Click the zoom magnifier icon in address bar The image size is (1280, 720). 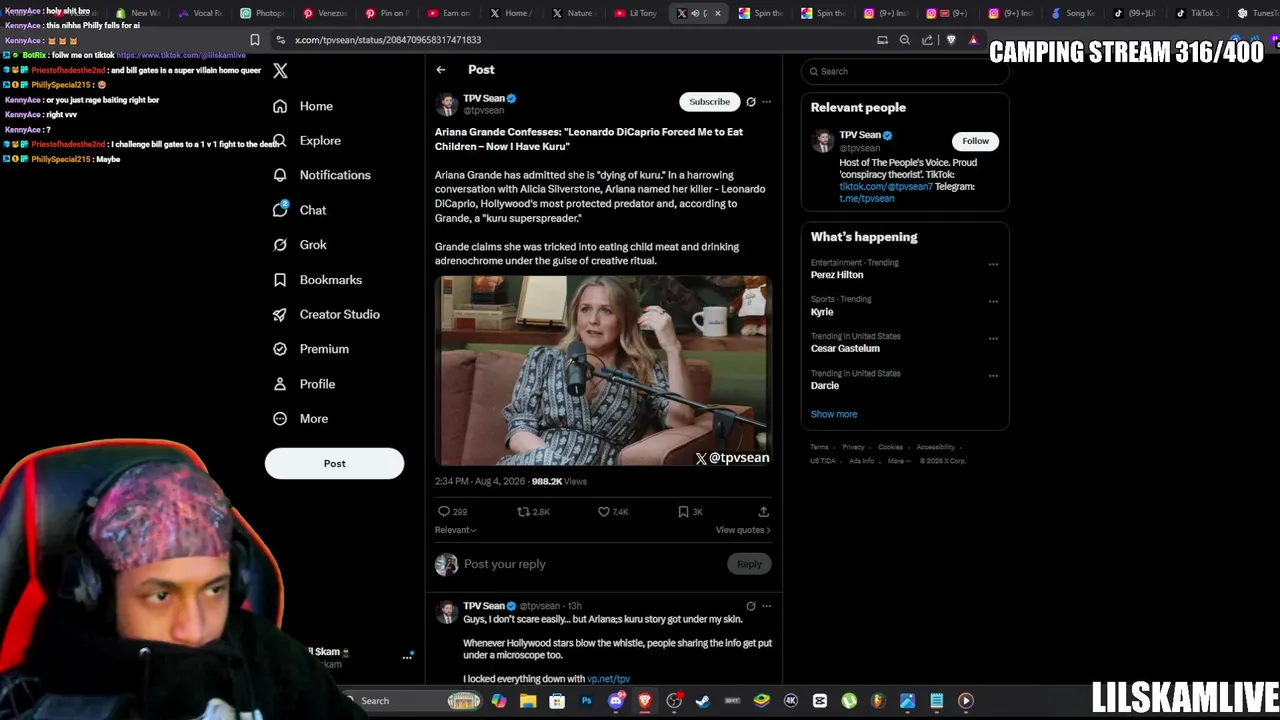pos(905,40)
